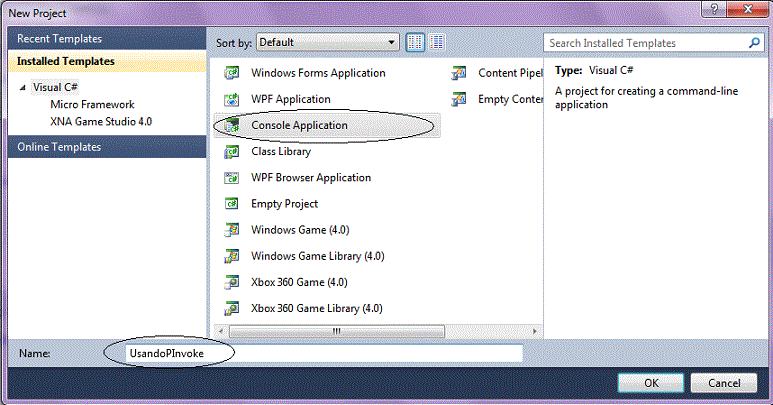The image size is (773, 405).
Task: Click the Empty Project template icon
Action: coord(232,203)
